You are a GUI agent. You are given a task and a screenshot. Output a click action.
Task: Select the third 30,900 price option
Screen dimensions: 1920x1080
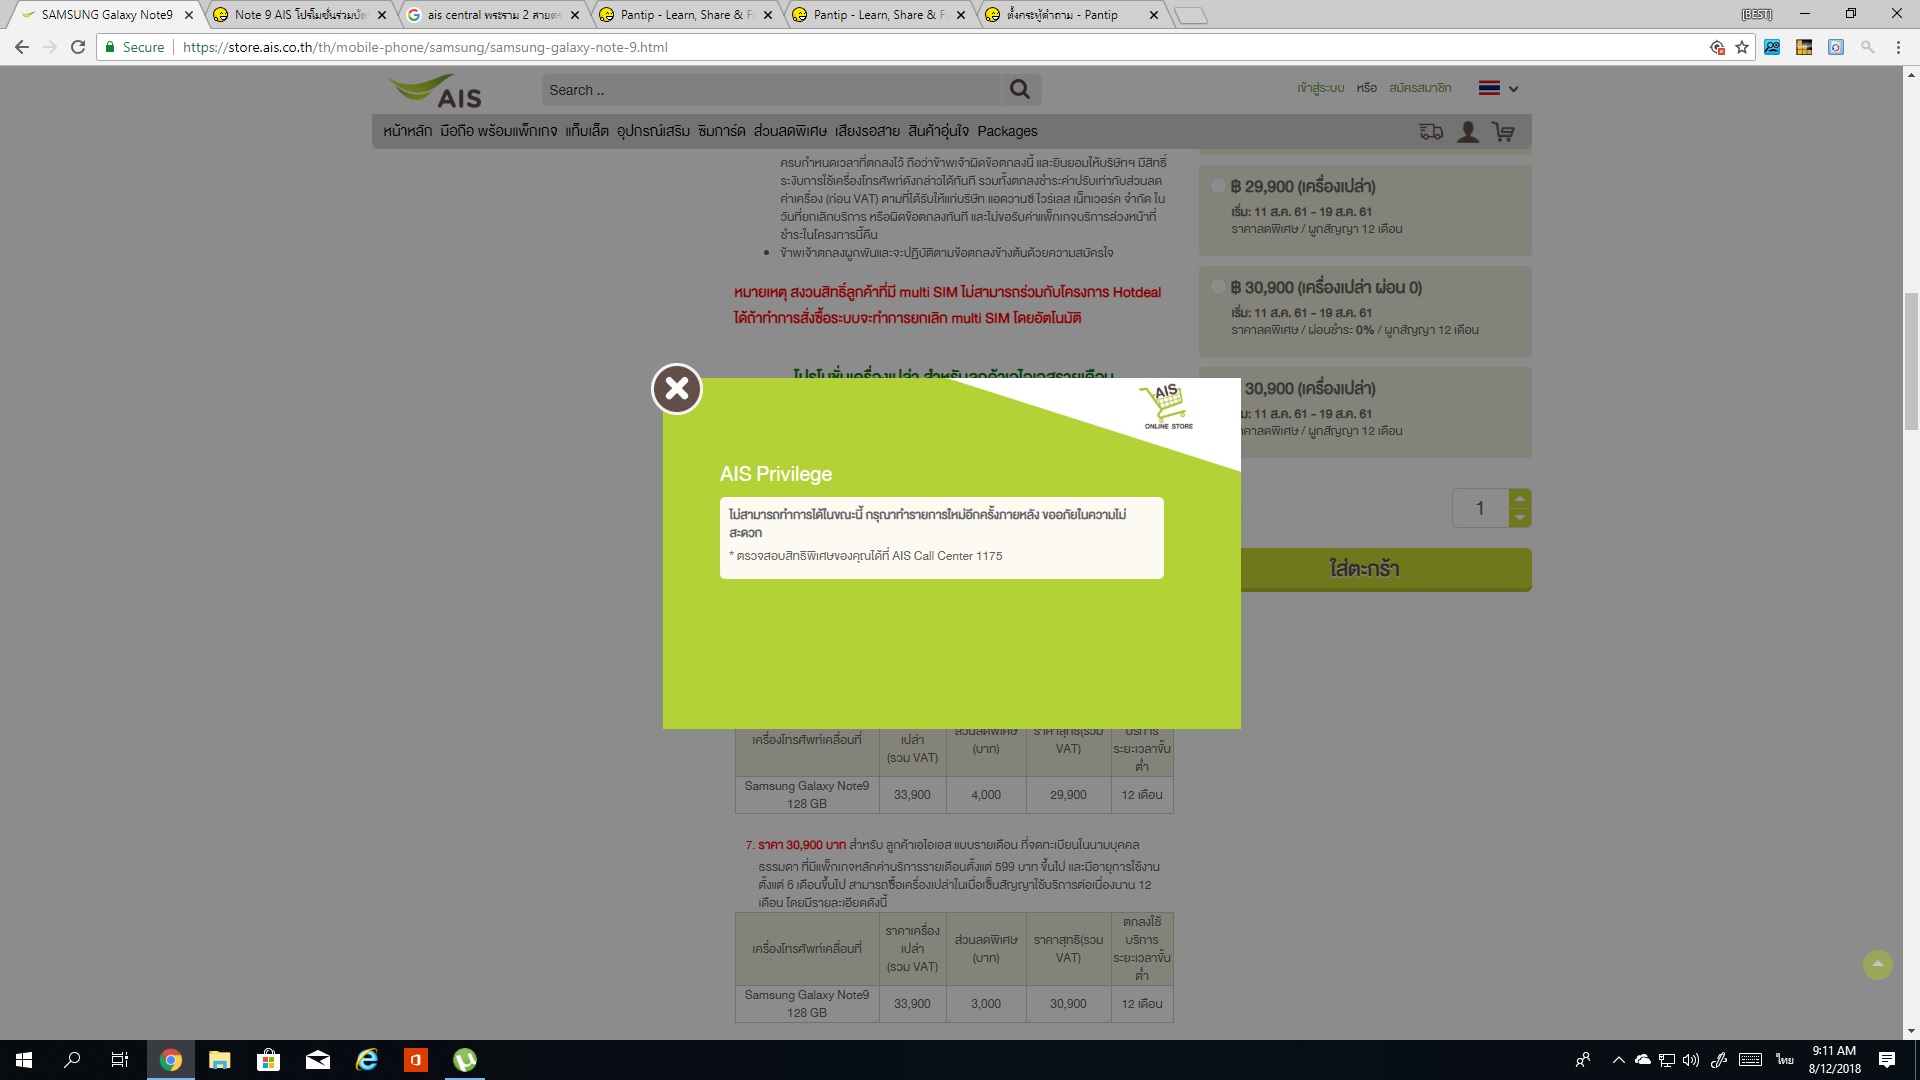pos(1310,388)
